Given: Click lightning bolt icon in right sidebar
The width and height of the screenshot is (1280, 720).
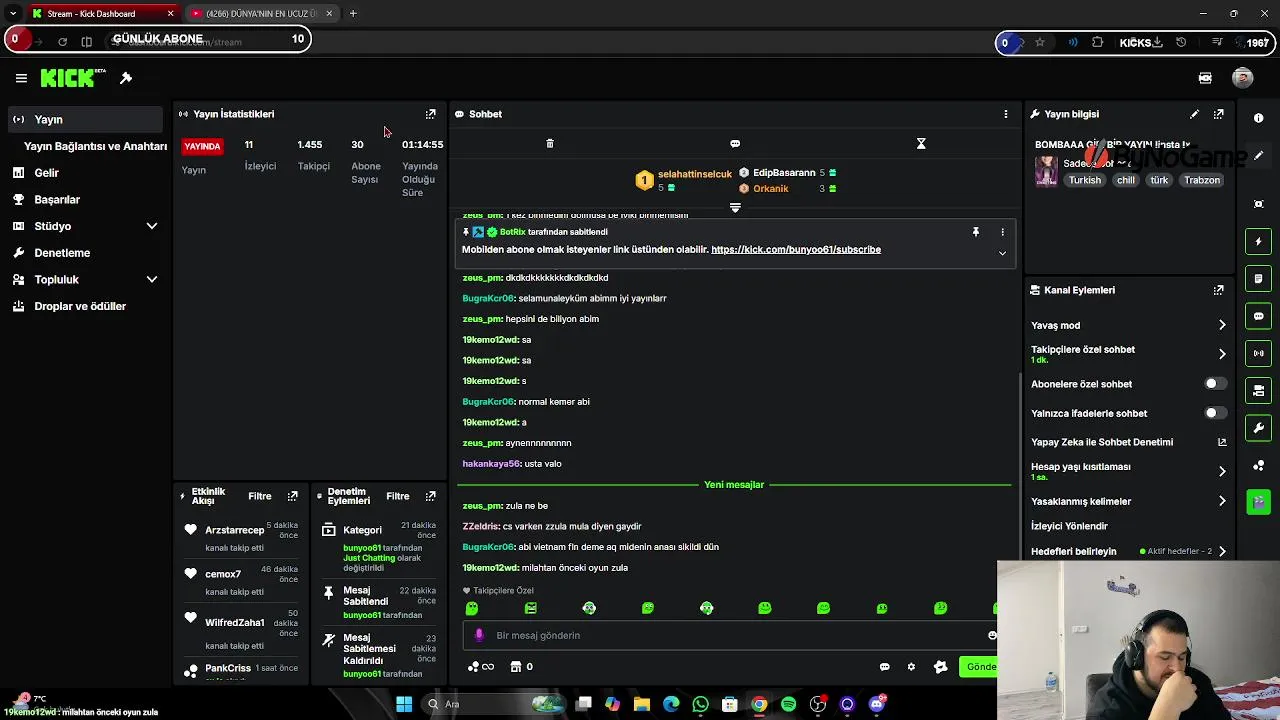Looking at the screenshot, I should (1258, 242).
